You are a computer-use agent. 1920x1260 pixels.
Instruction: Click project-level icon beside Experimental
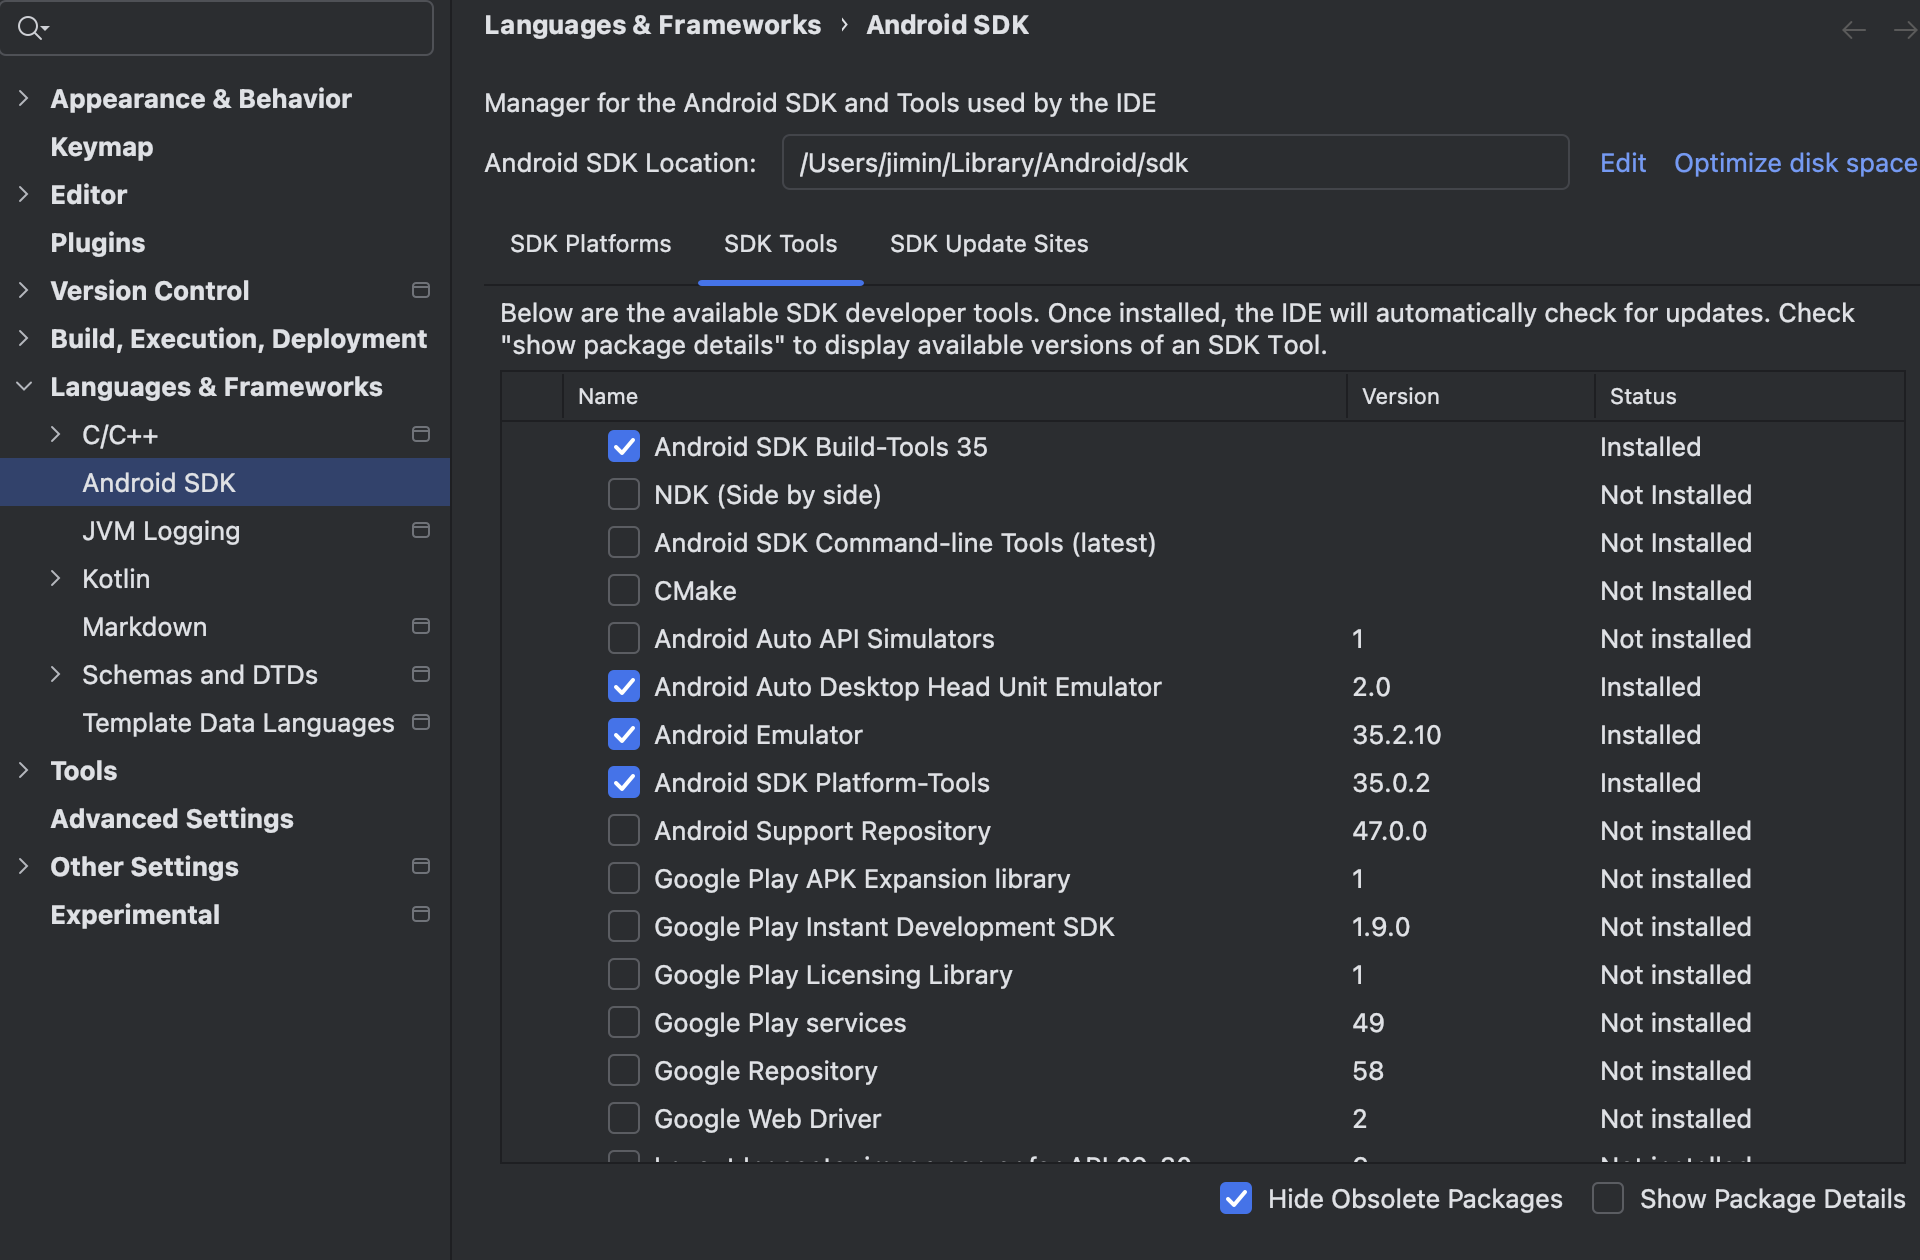[421, 914]
